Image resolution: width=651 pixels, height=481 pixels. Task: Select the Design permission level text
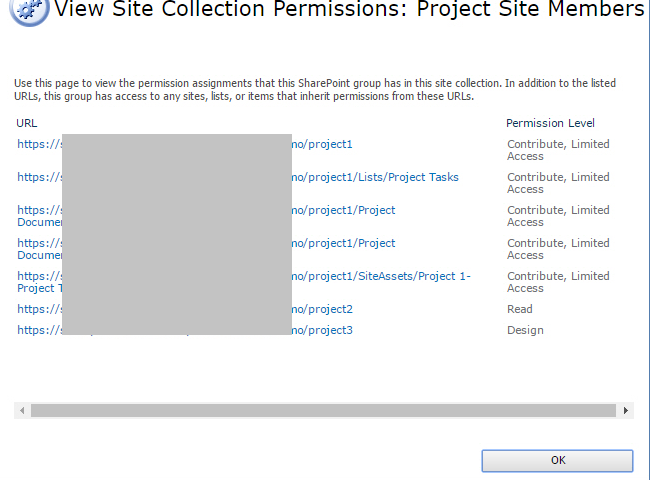click(525, 330)
